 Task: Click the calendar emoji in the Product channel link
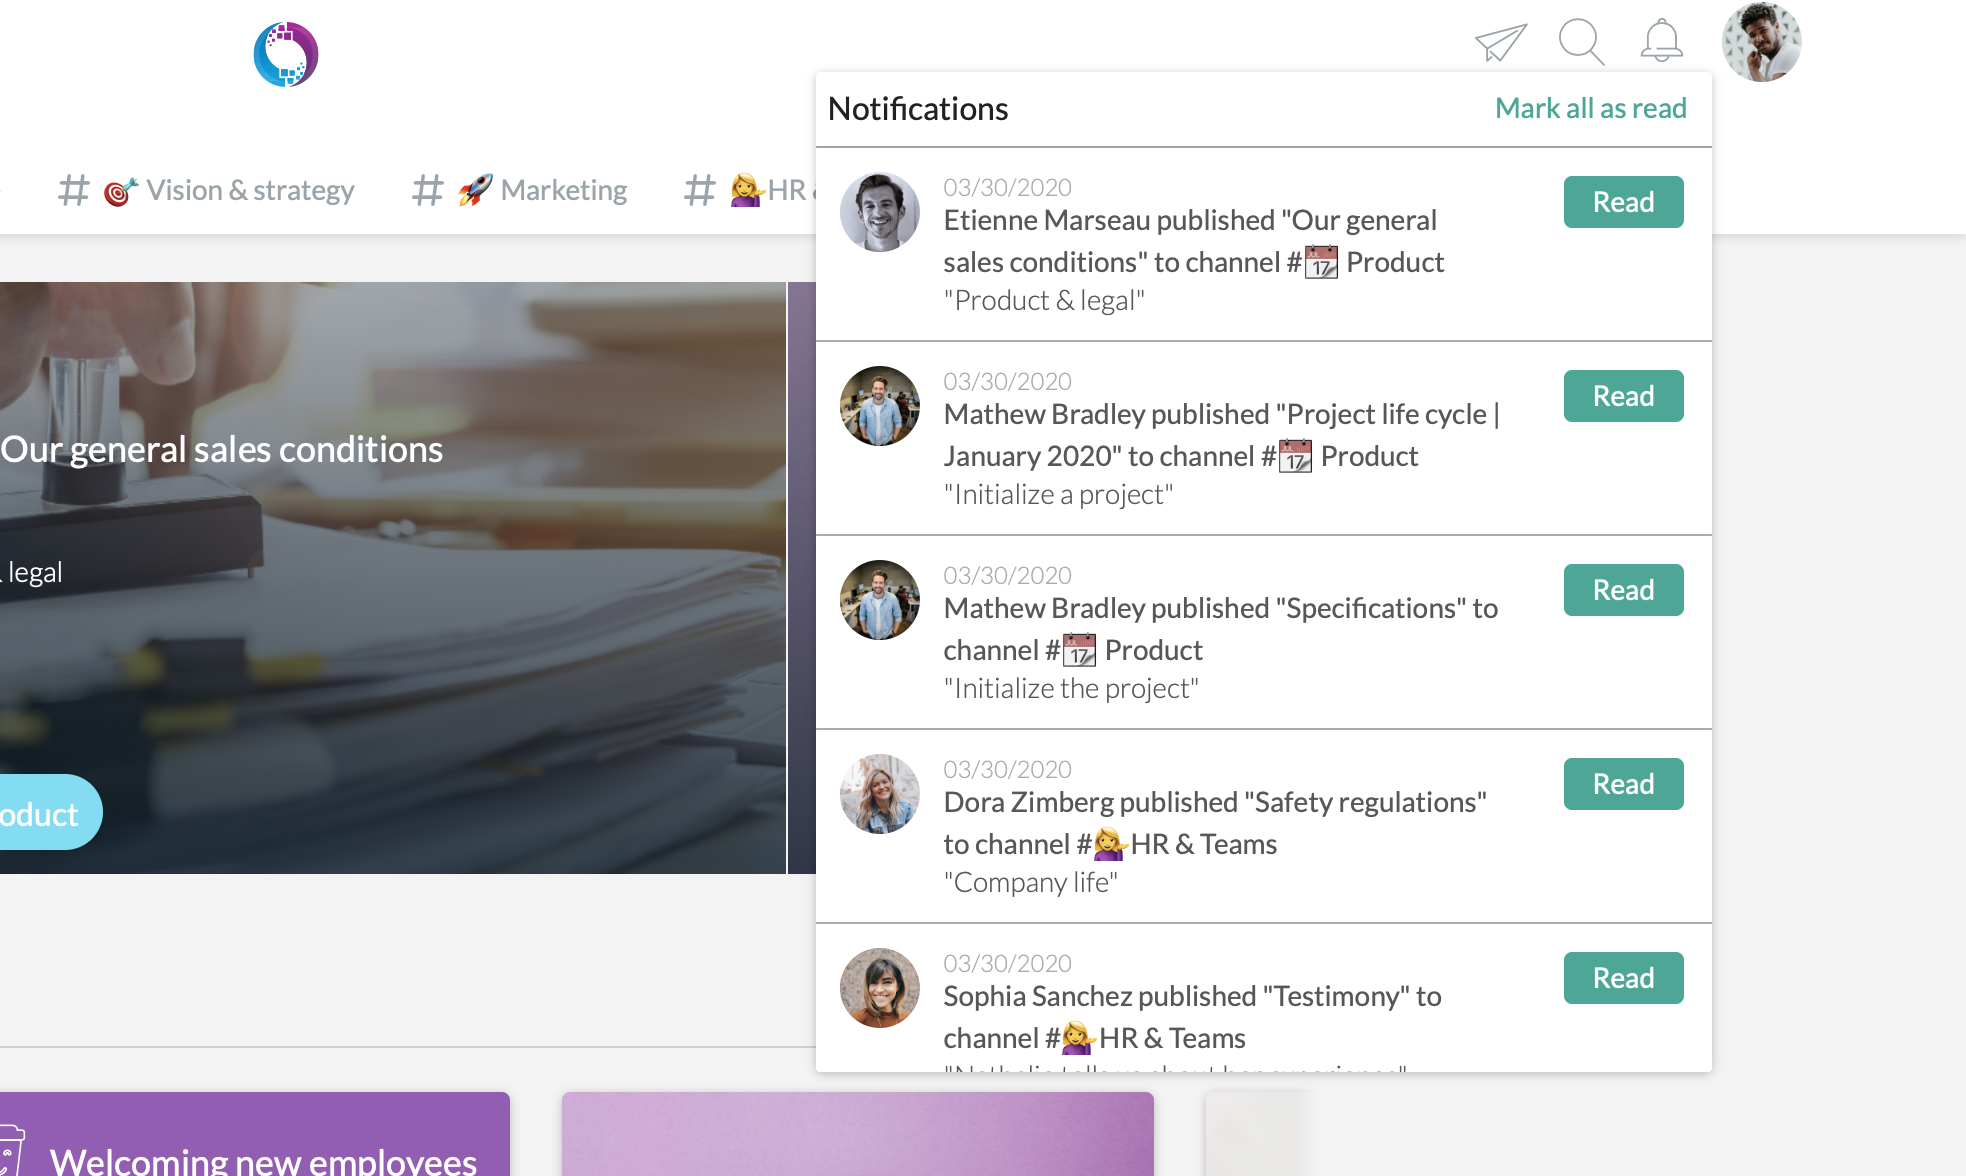[x=1321, y=262]
